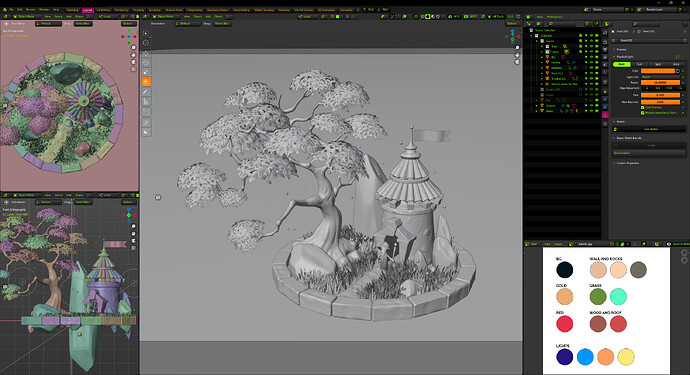
Task: Click the camera view gizmo in main viewport
Action: click(x=518, y=62)
